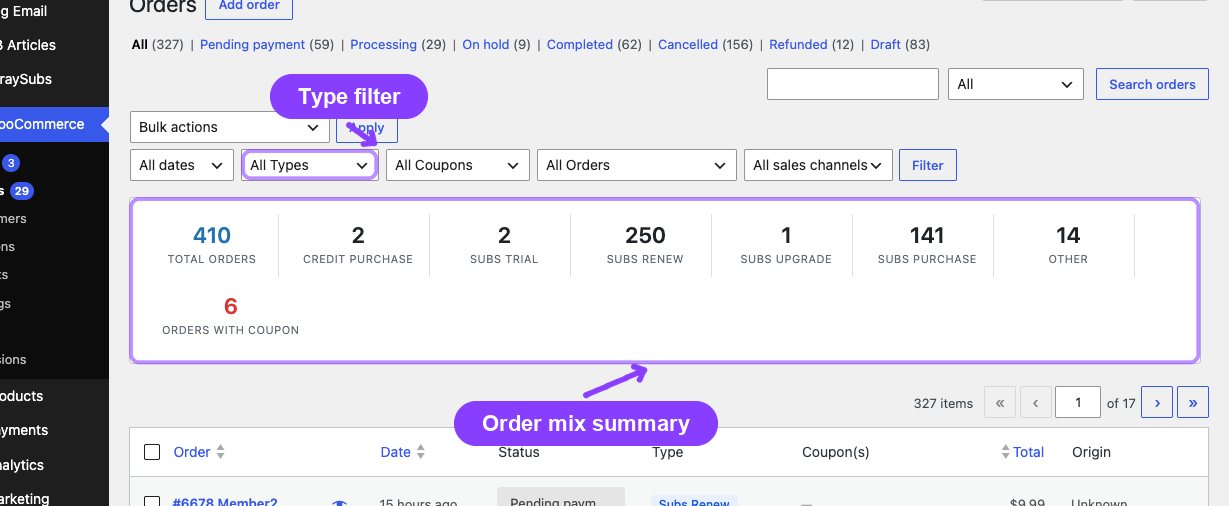
Task: Filter by Refunded status
Action: (x=798, y=44)
